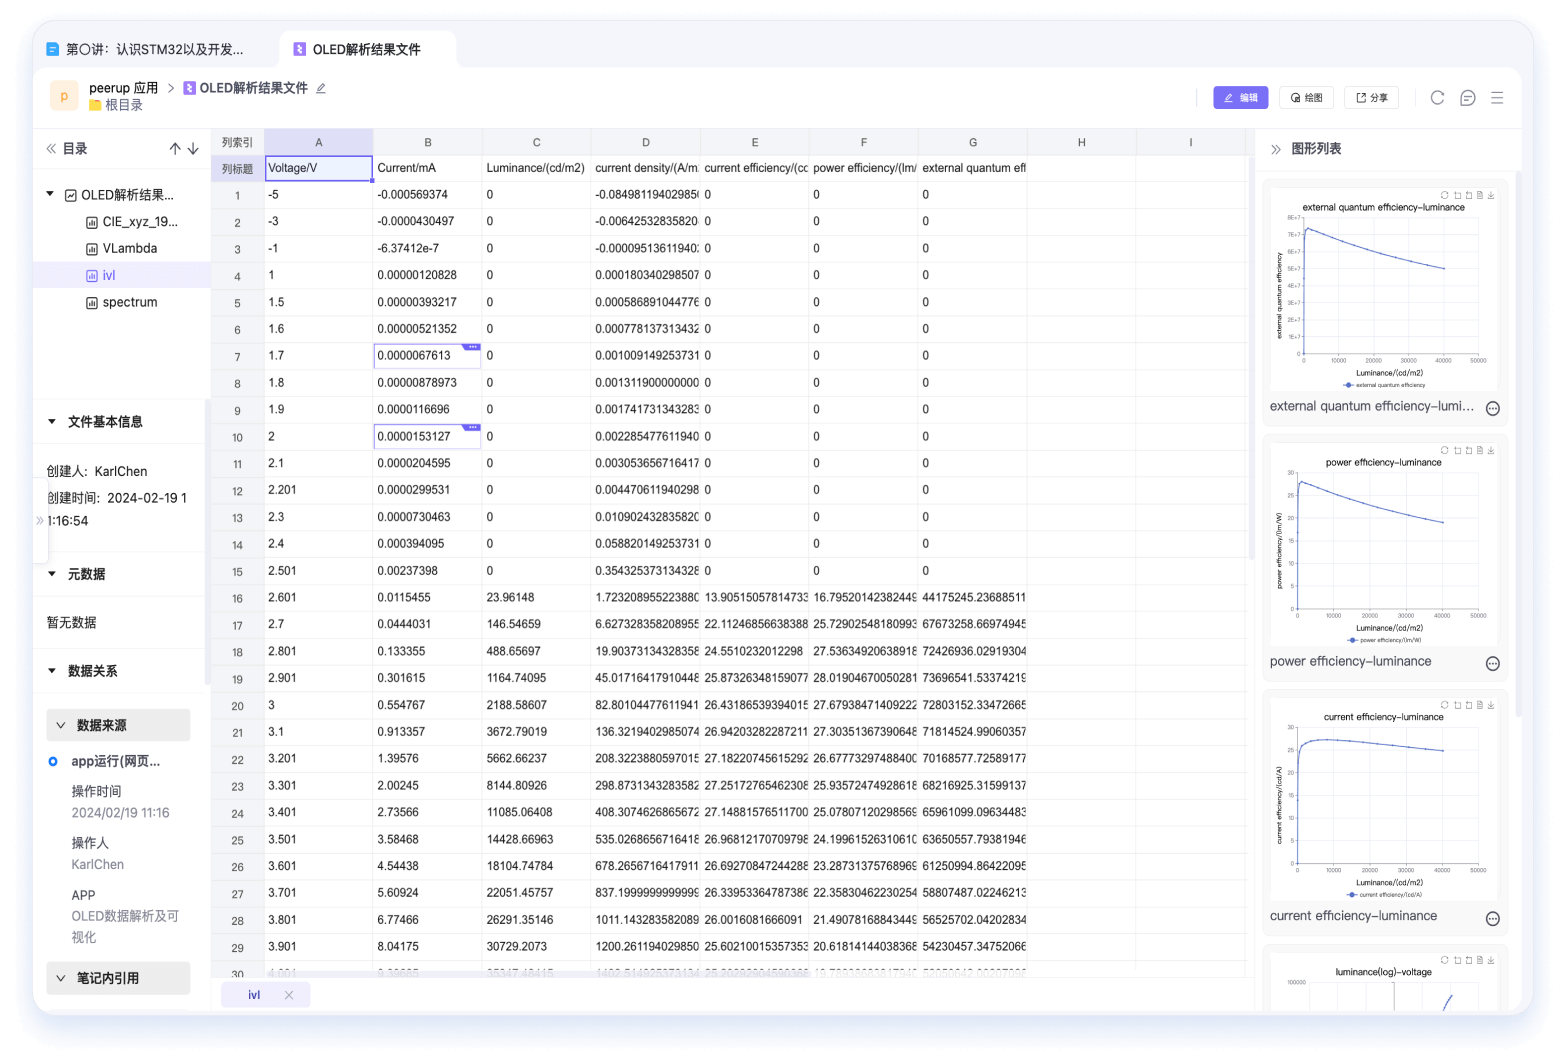Select column H header
1566x1064 pixels.
[x=1082, y=142]
